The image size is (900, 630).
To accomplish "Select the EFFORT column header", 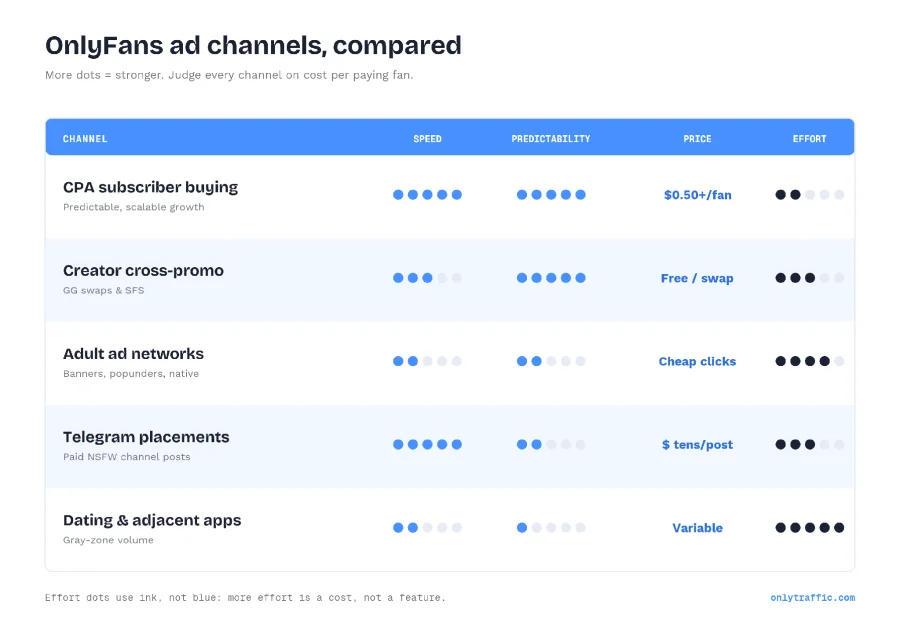I will [809, 139].
